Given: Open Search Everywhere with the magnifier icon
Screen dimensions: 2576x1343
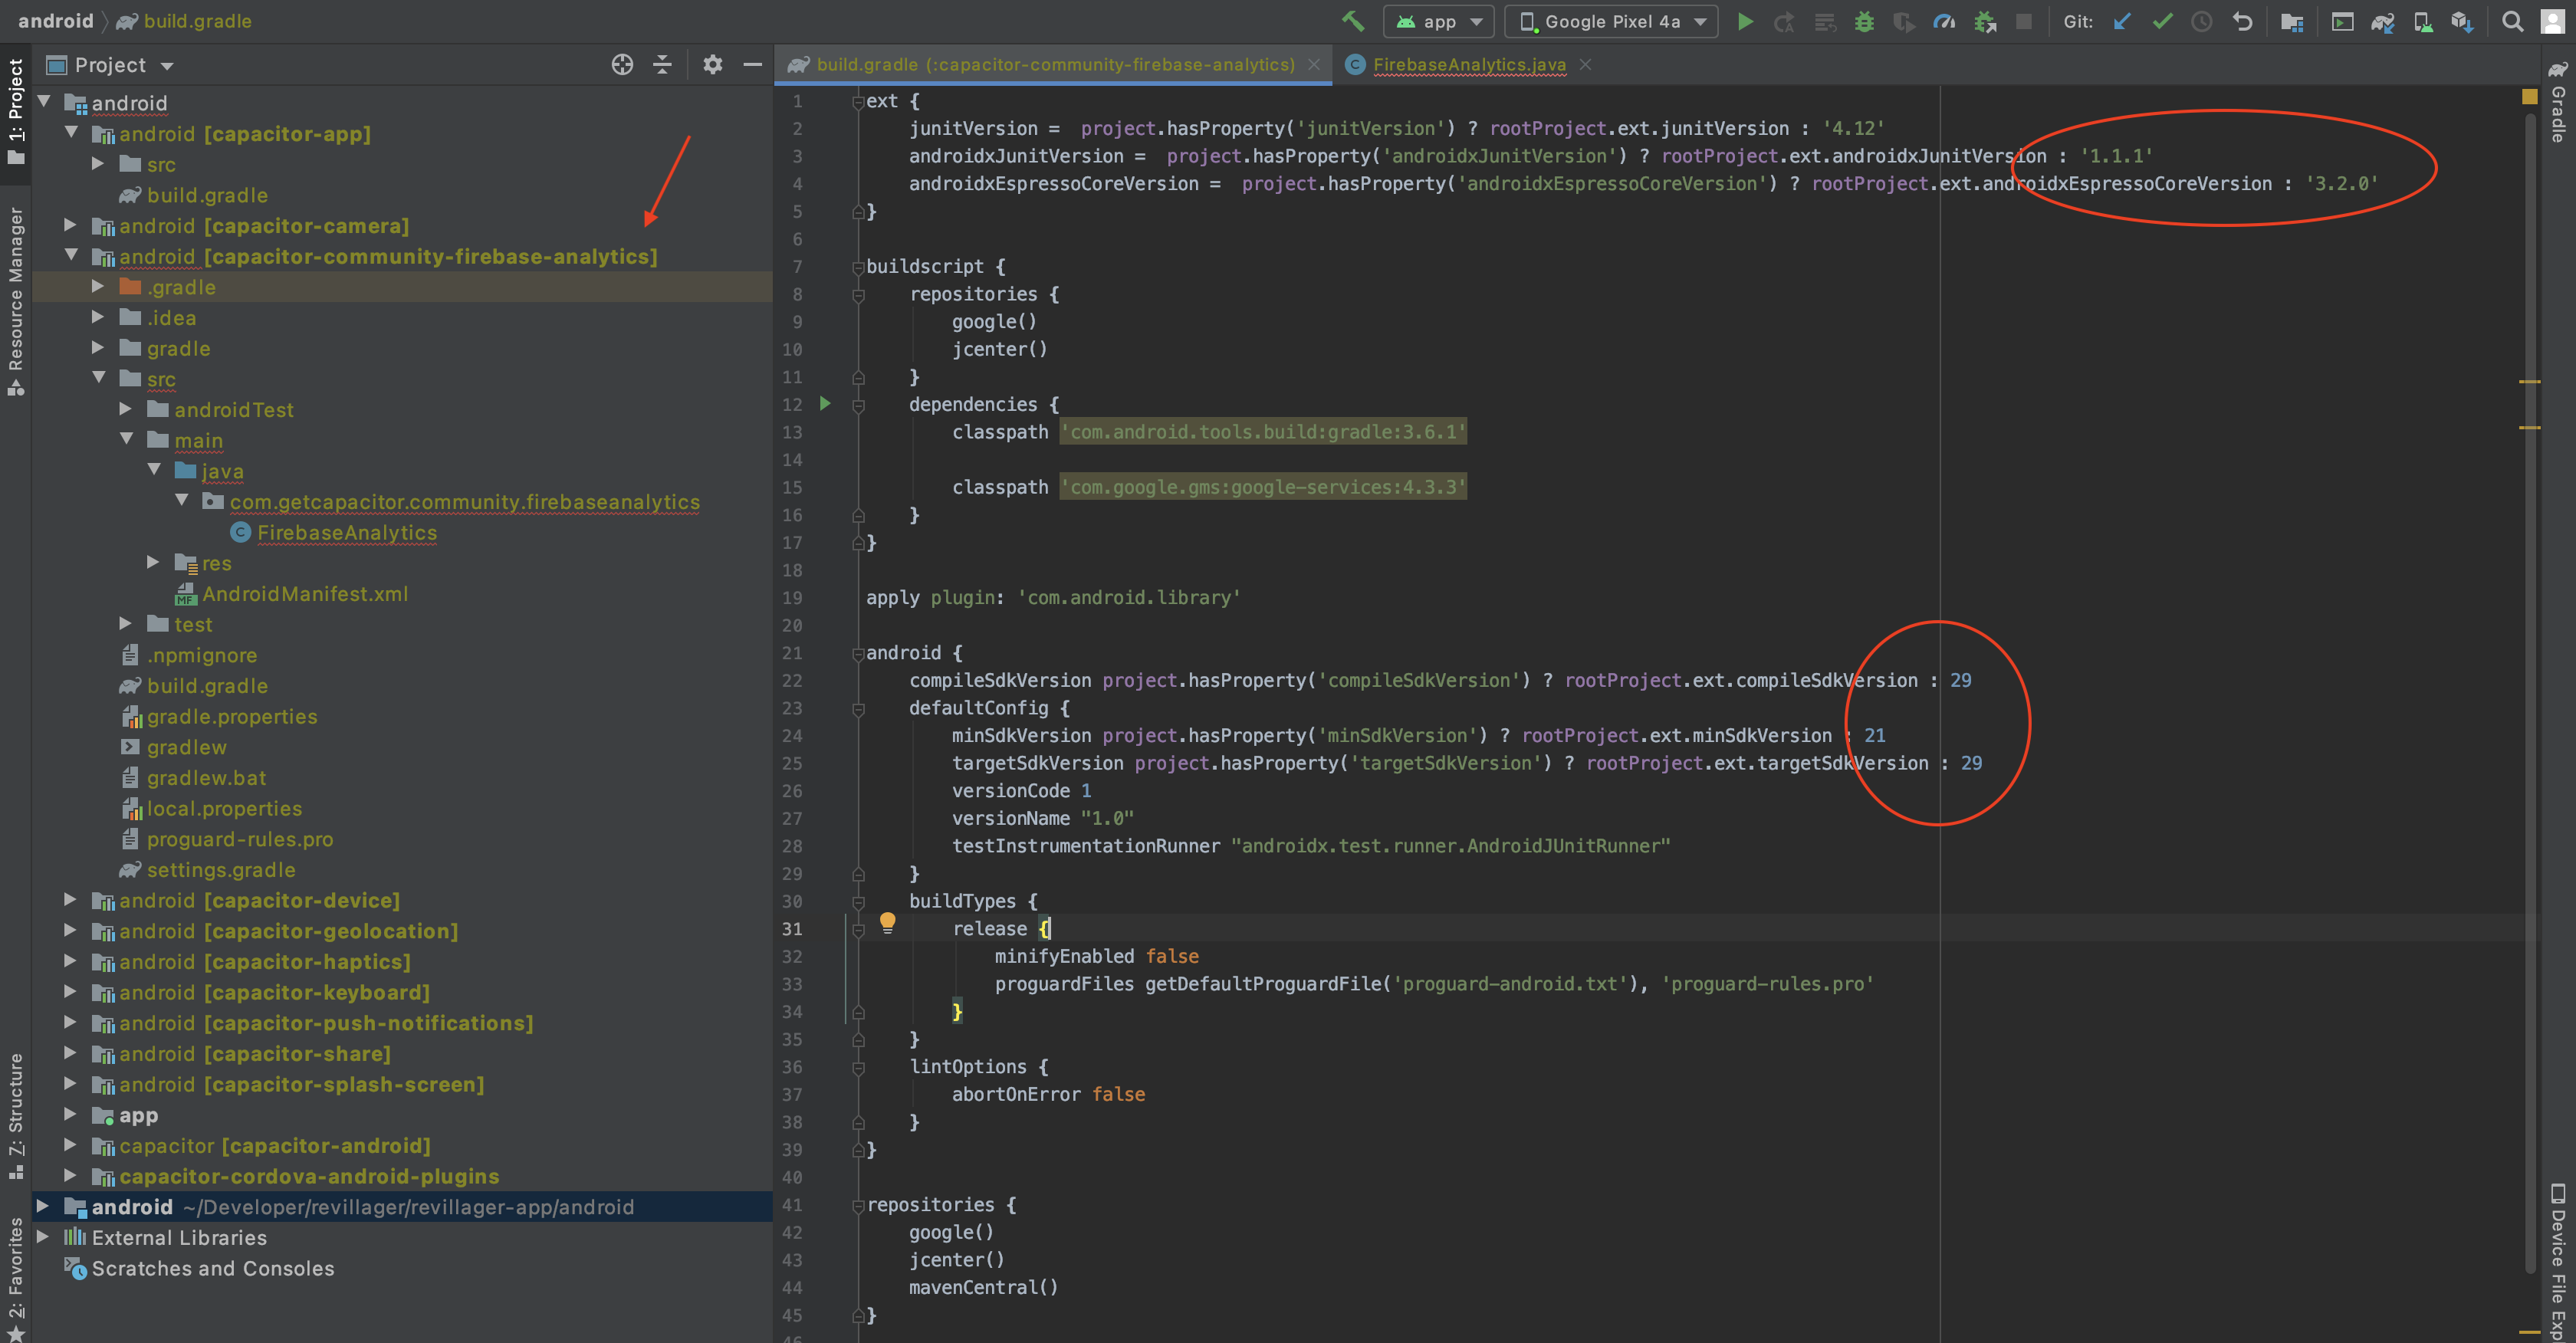Looking at the screenshot, I should (2513, 21).
